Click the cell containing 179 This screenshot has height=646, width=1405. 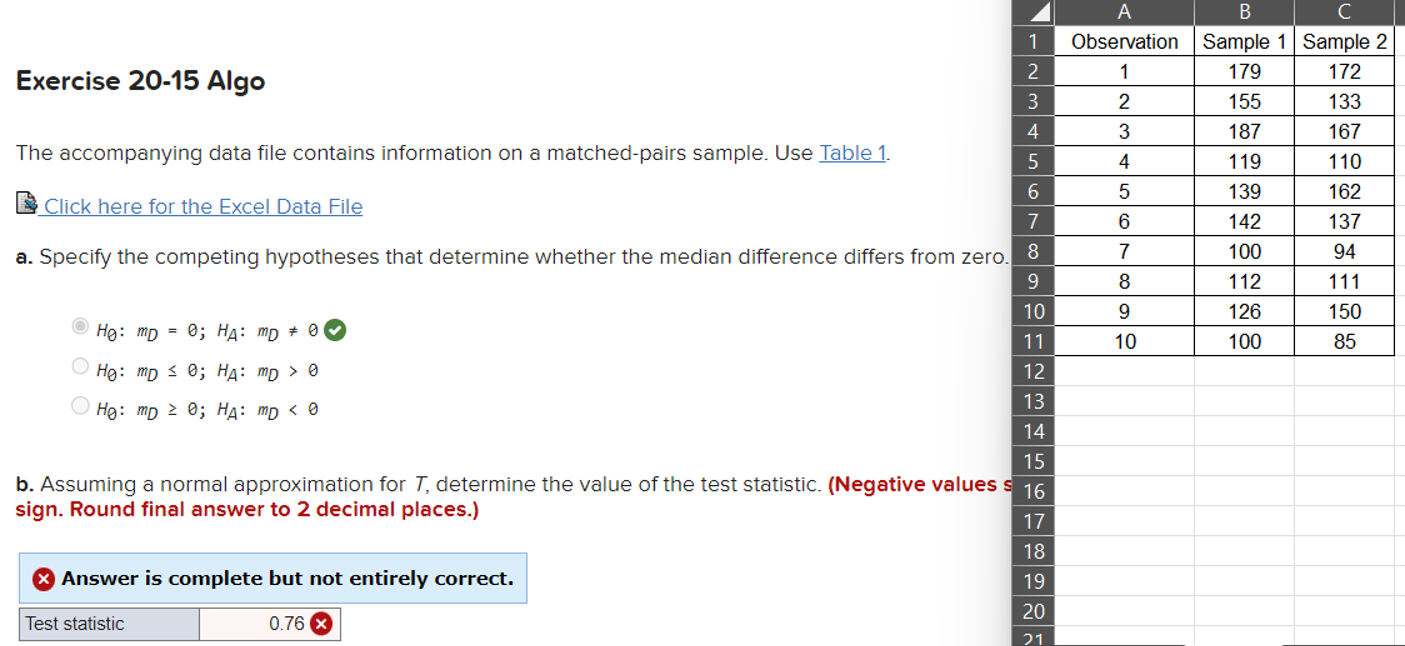click(1244, 71)
